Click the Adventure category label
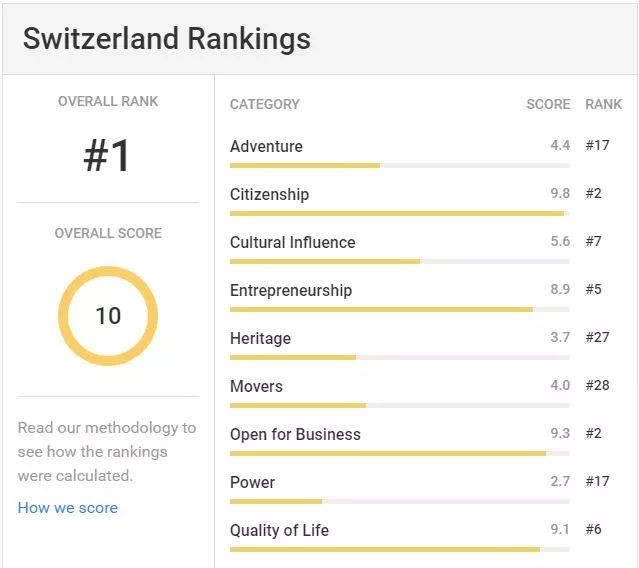This screenshot has height=568, width=639. click(266, 146)
